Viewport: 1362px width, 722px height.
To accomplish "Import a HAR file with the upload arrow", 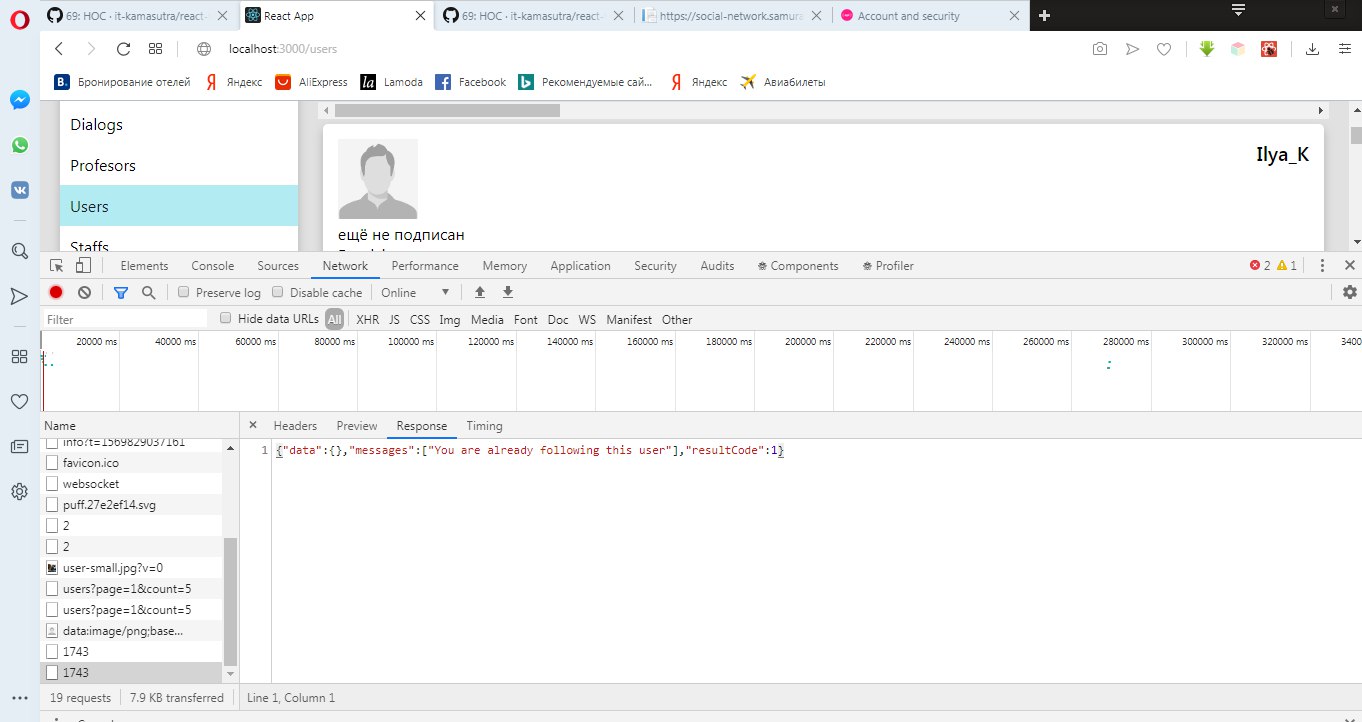I will tap(480, 292).
